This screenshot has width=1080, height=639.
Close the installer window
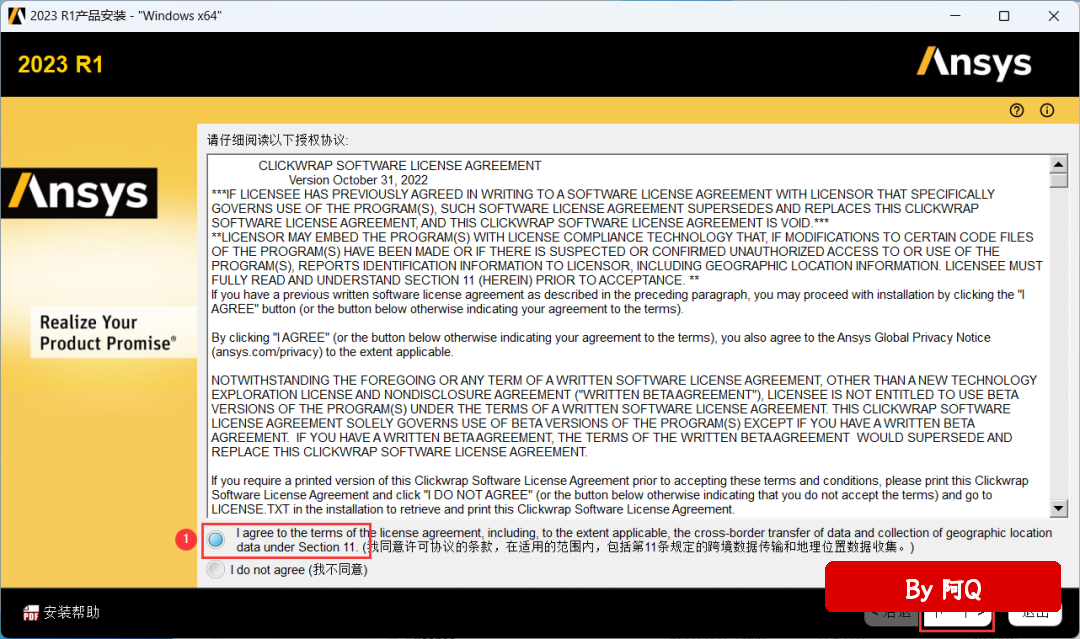pos(1052,16)
